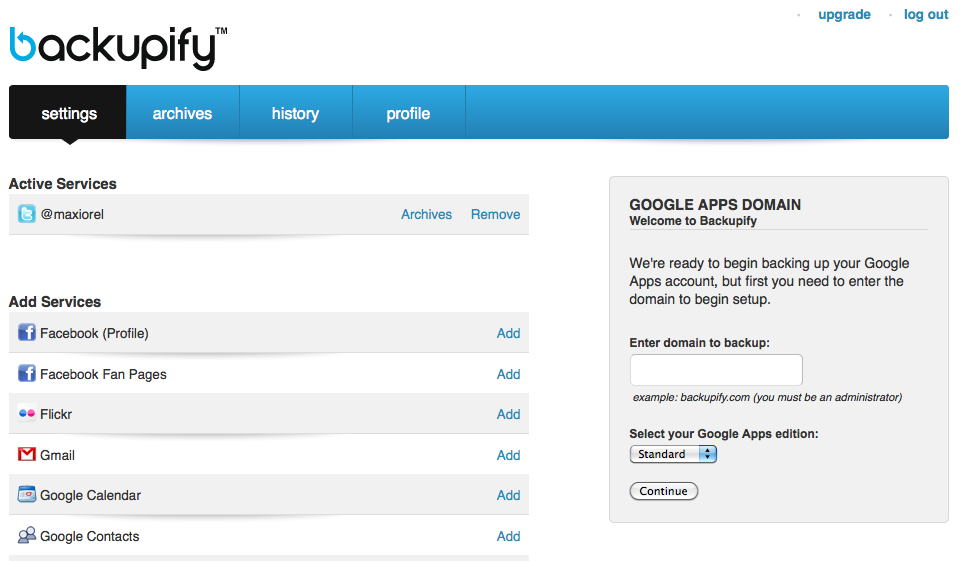Image resolution: width=961 pixels, height=561 pixels.
Task: Open the settings tab
Action: [x=67, y=112]
